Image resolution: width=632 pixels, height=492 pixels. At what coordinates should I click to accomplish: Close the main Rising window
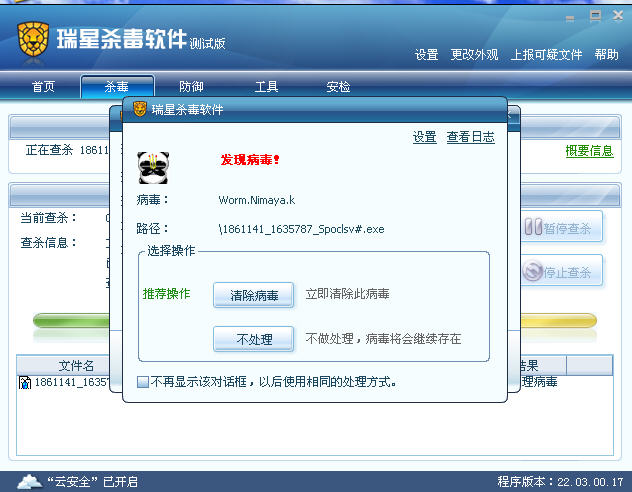point(618,16)
